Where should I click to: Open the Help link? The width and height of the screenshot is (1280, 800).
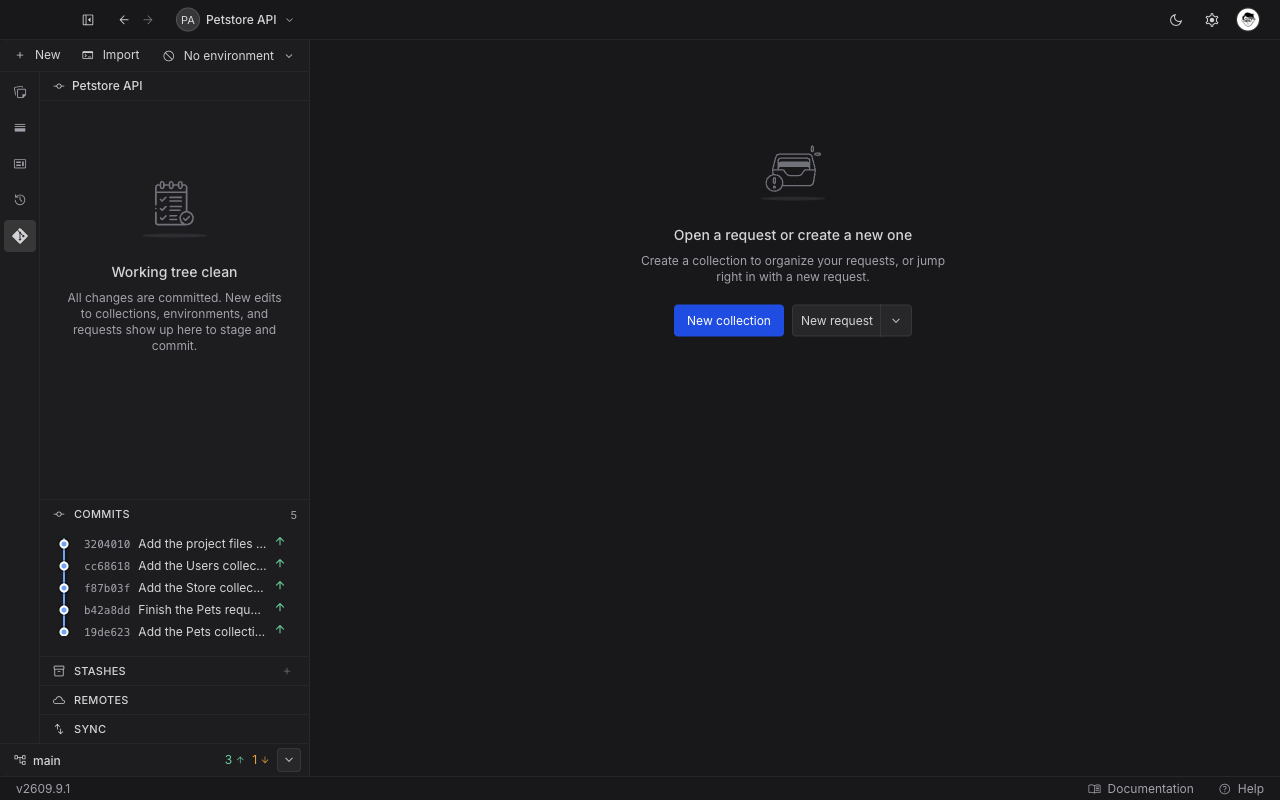pyautogui.click(x=1242, y=789)
